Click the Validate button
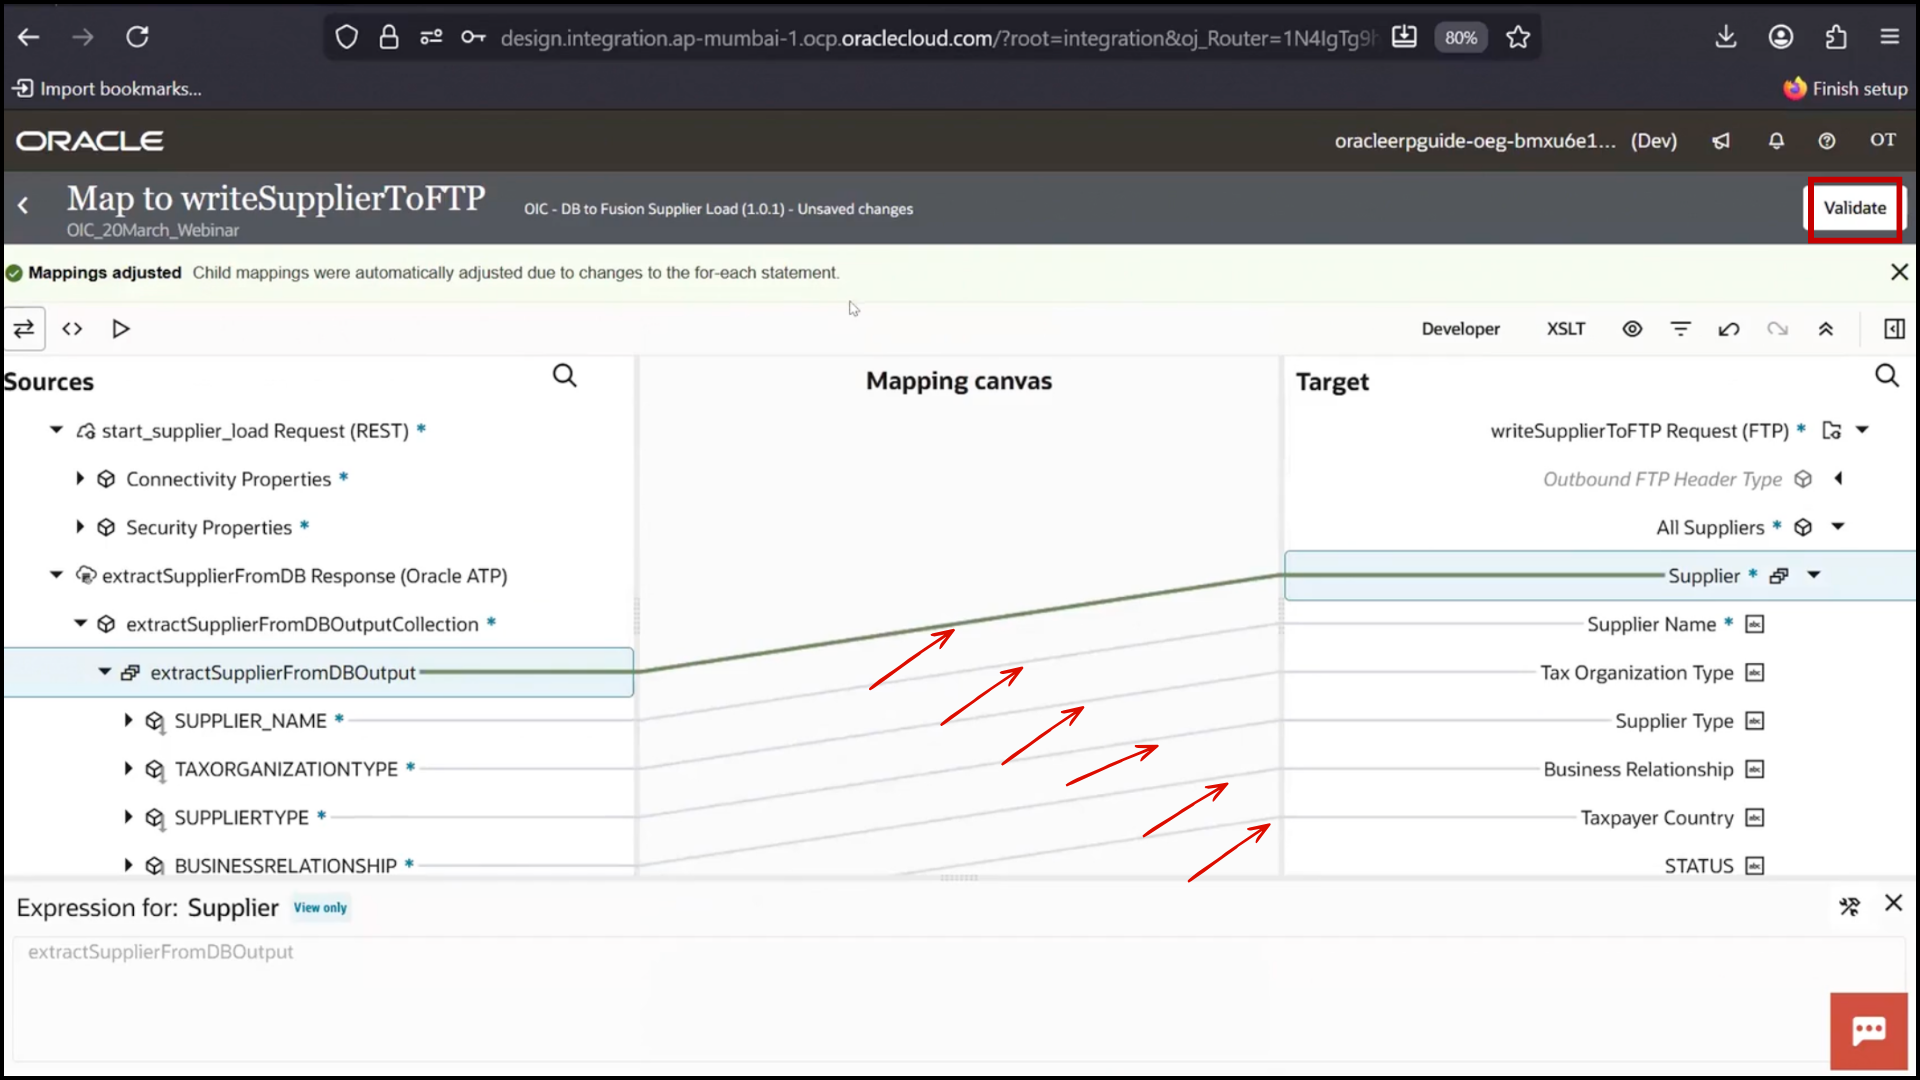The image size is (1920, 1080). 1854,208
